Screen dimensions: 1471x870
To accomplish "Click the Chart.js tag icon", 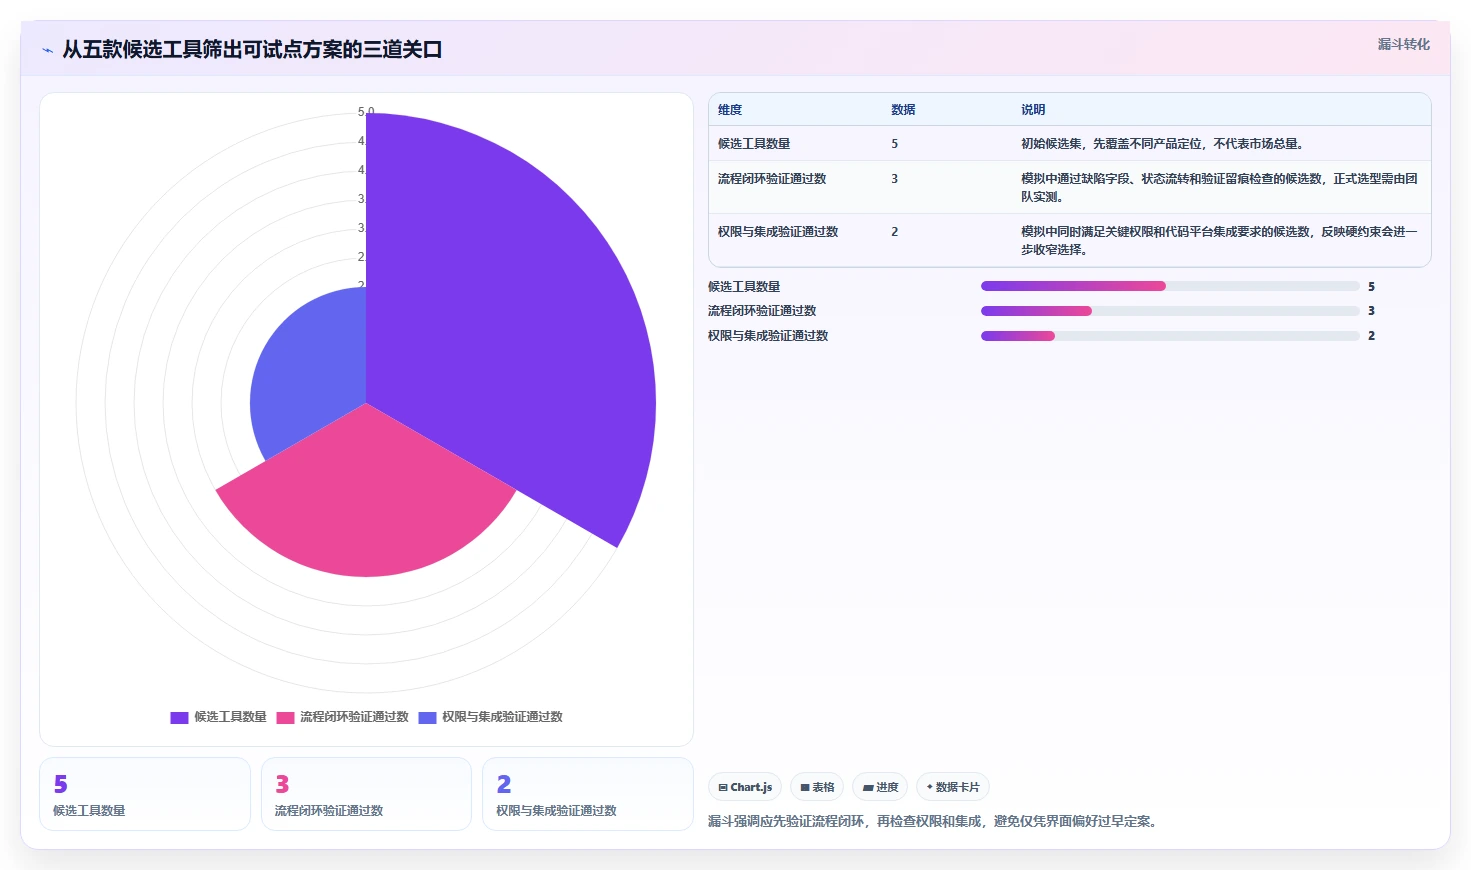I will (723, 788).
